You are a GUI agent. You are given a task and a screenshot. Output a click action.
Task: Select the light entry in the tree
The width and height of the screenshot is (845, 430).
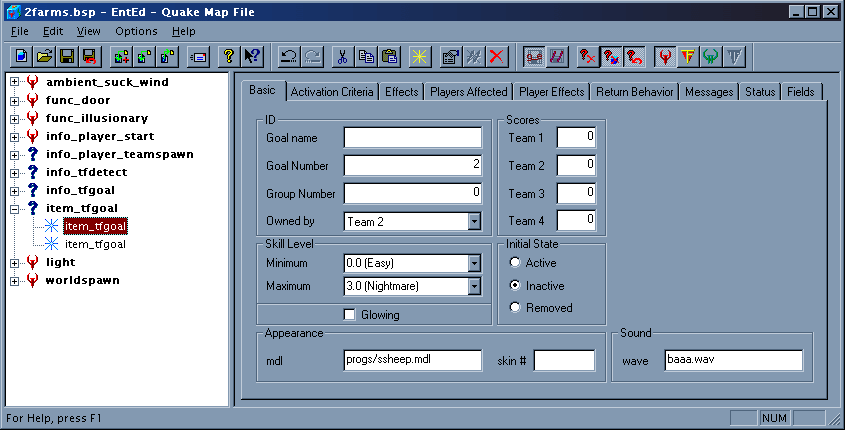60,262
